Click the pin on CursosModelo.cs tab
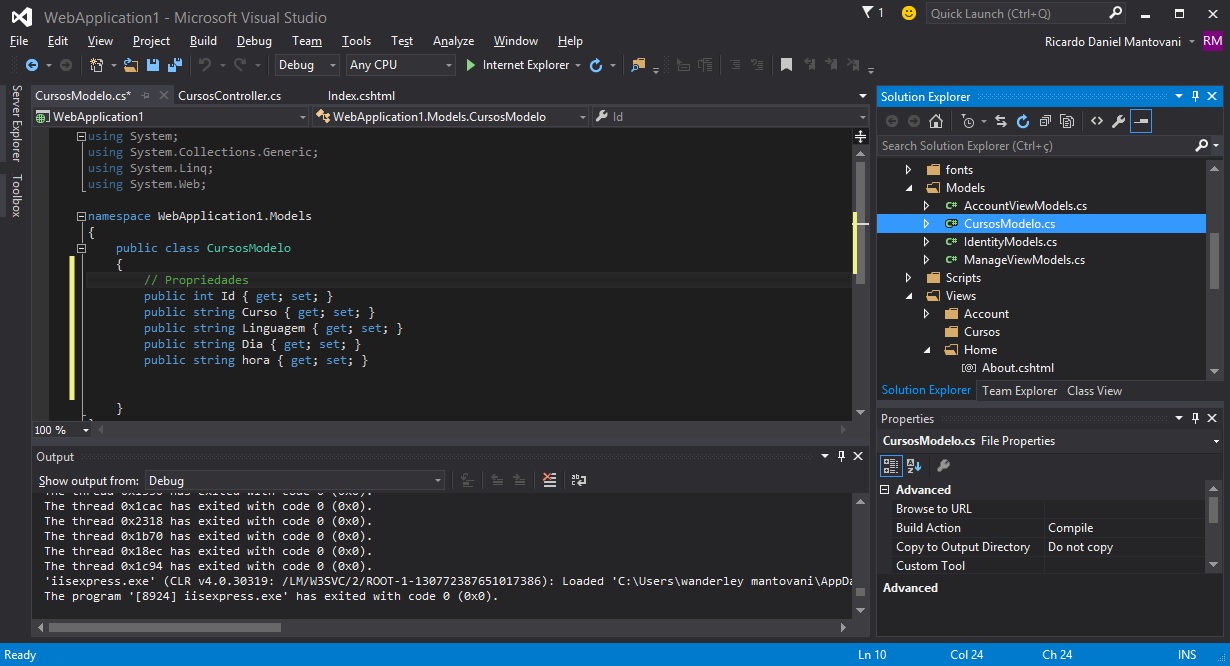This screenshot has height=666, width=1230. click(144, 96)
